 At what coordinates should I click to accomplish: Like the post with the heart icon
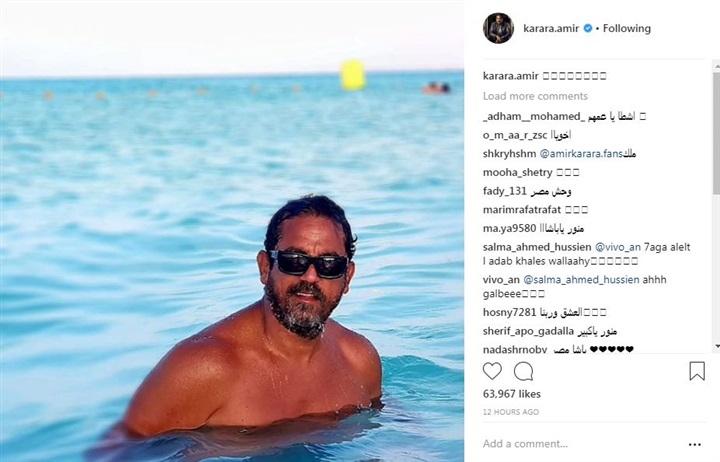[x=492, y=371]
